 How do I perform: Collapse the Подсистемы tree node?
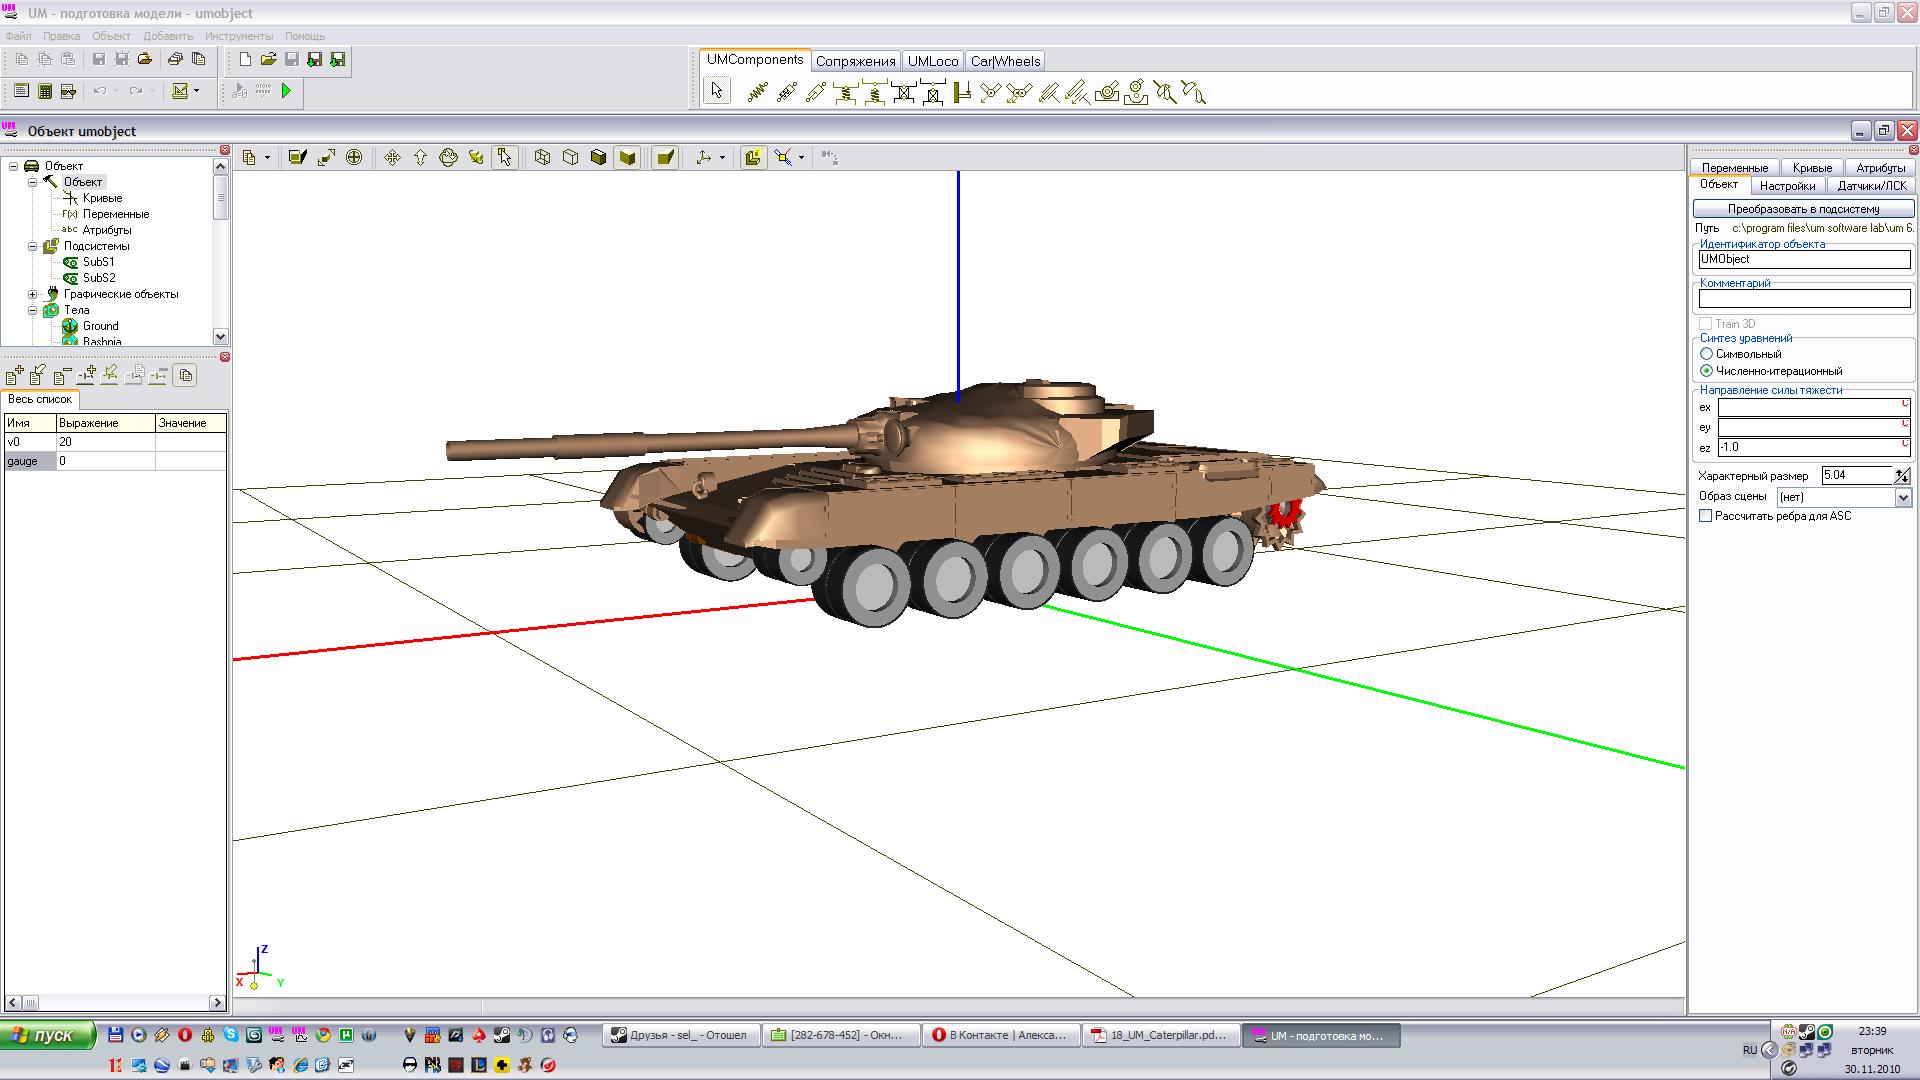point(32,246)
